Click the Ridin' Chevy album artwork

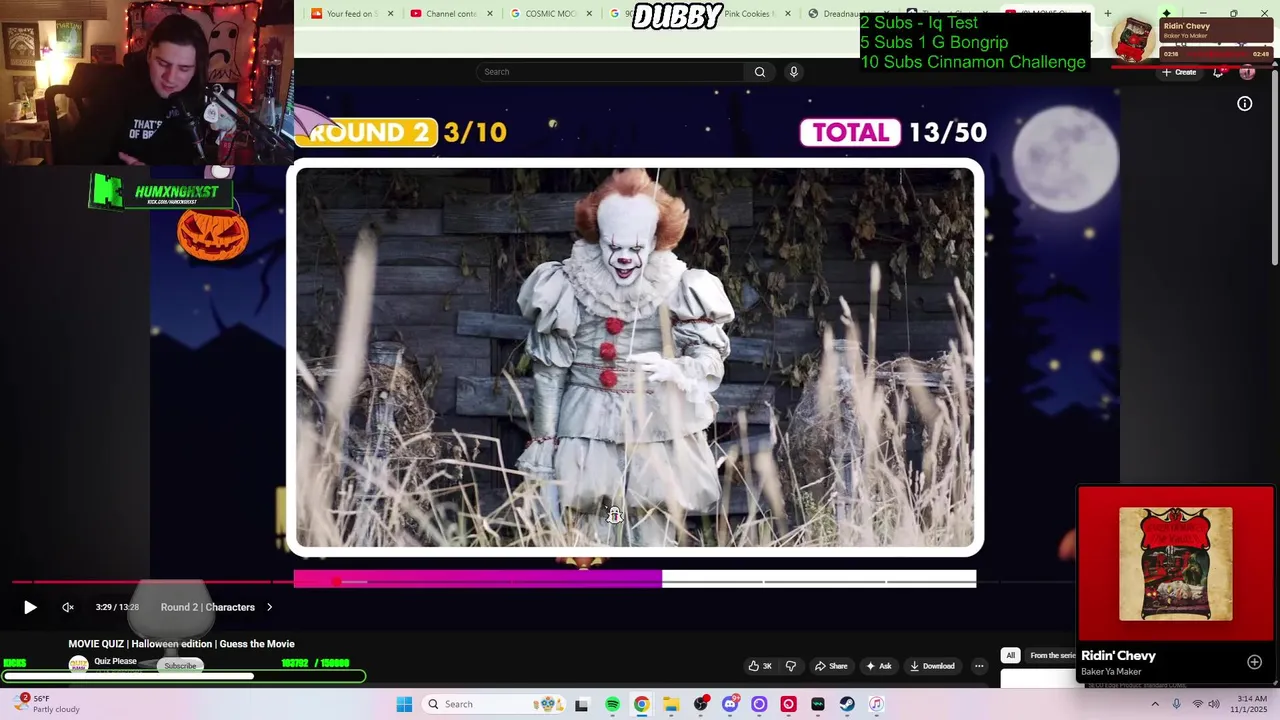[1176, 563]
